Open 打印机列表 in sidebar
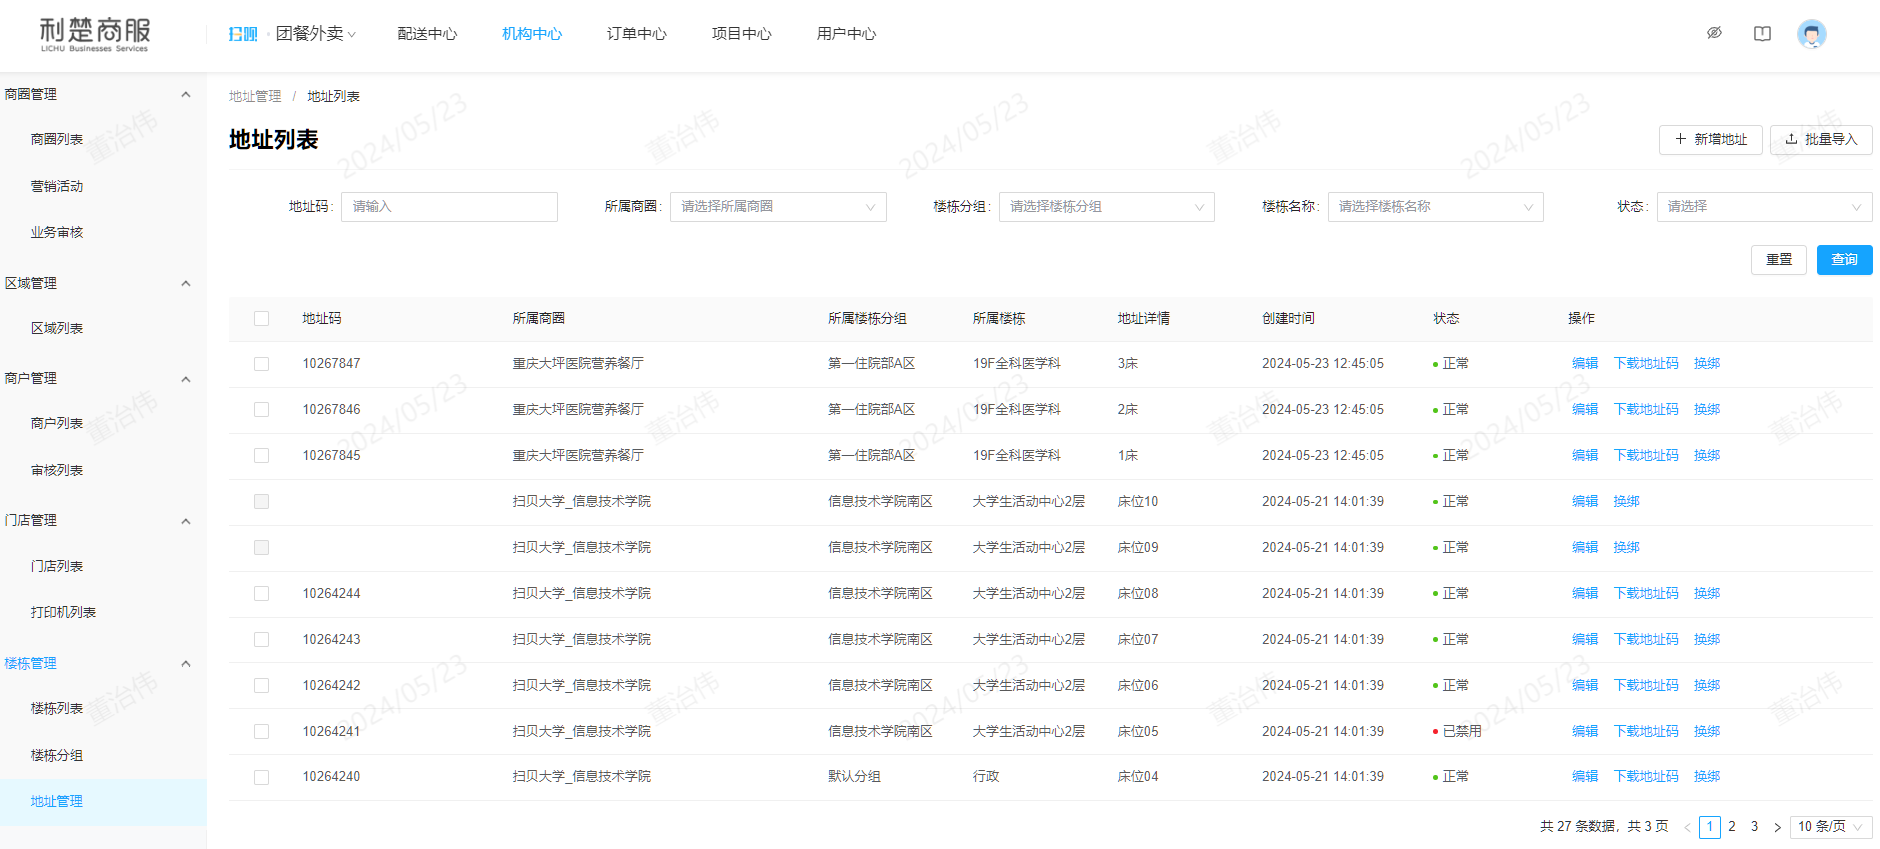1880x849 pixels. 63,612
